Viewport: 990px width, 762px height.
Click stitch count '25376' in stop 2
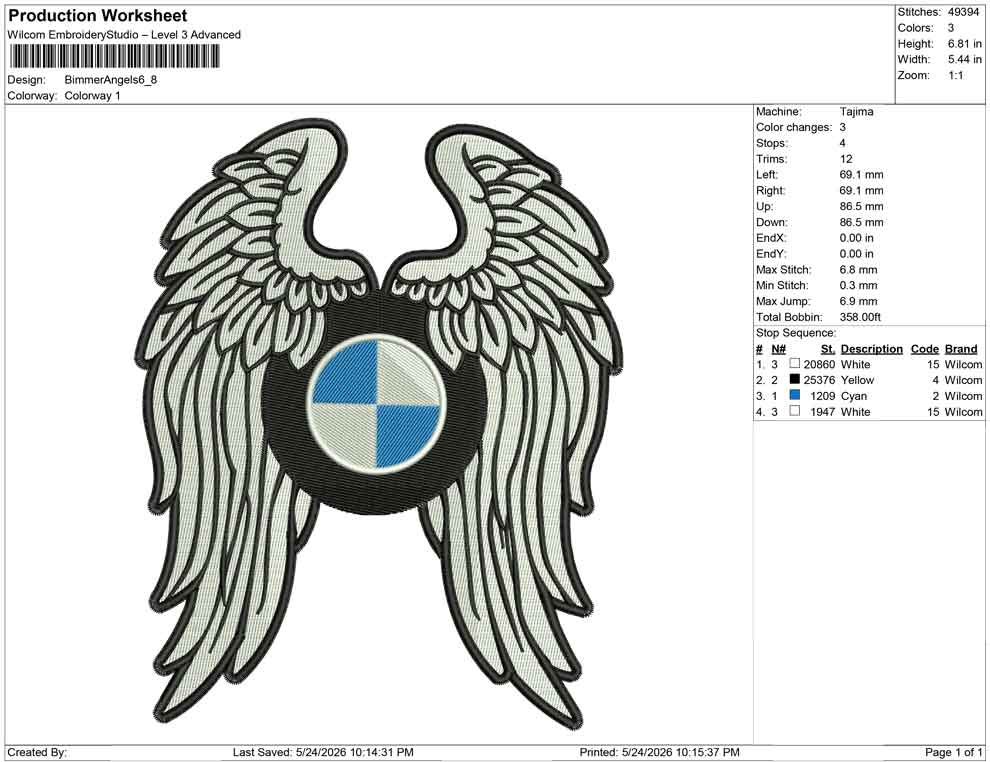click(x=819, y=380)
